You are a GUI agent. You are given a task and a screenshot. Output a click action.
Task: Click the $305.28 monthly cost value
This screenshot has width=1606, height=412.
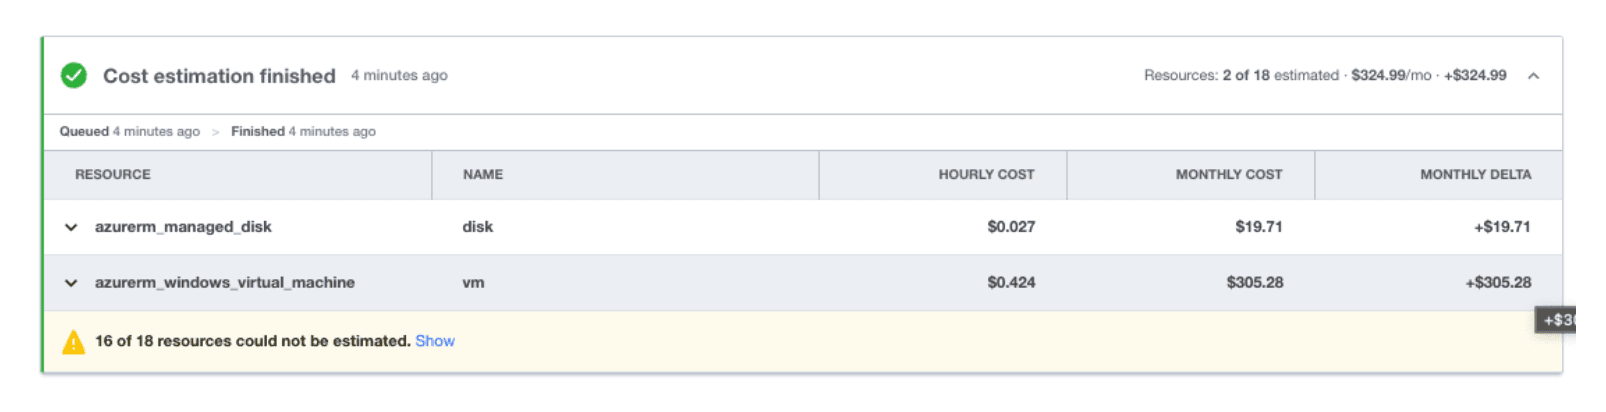pos(1255,283)
